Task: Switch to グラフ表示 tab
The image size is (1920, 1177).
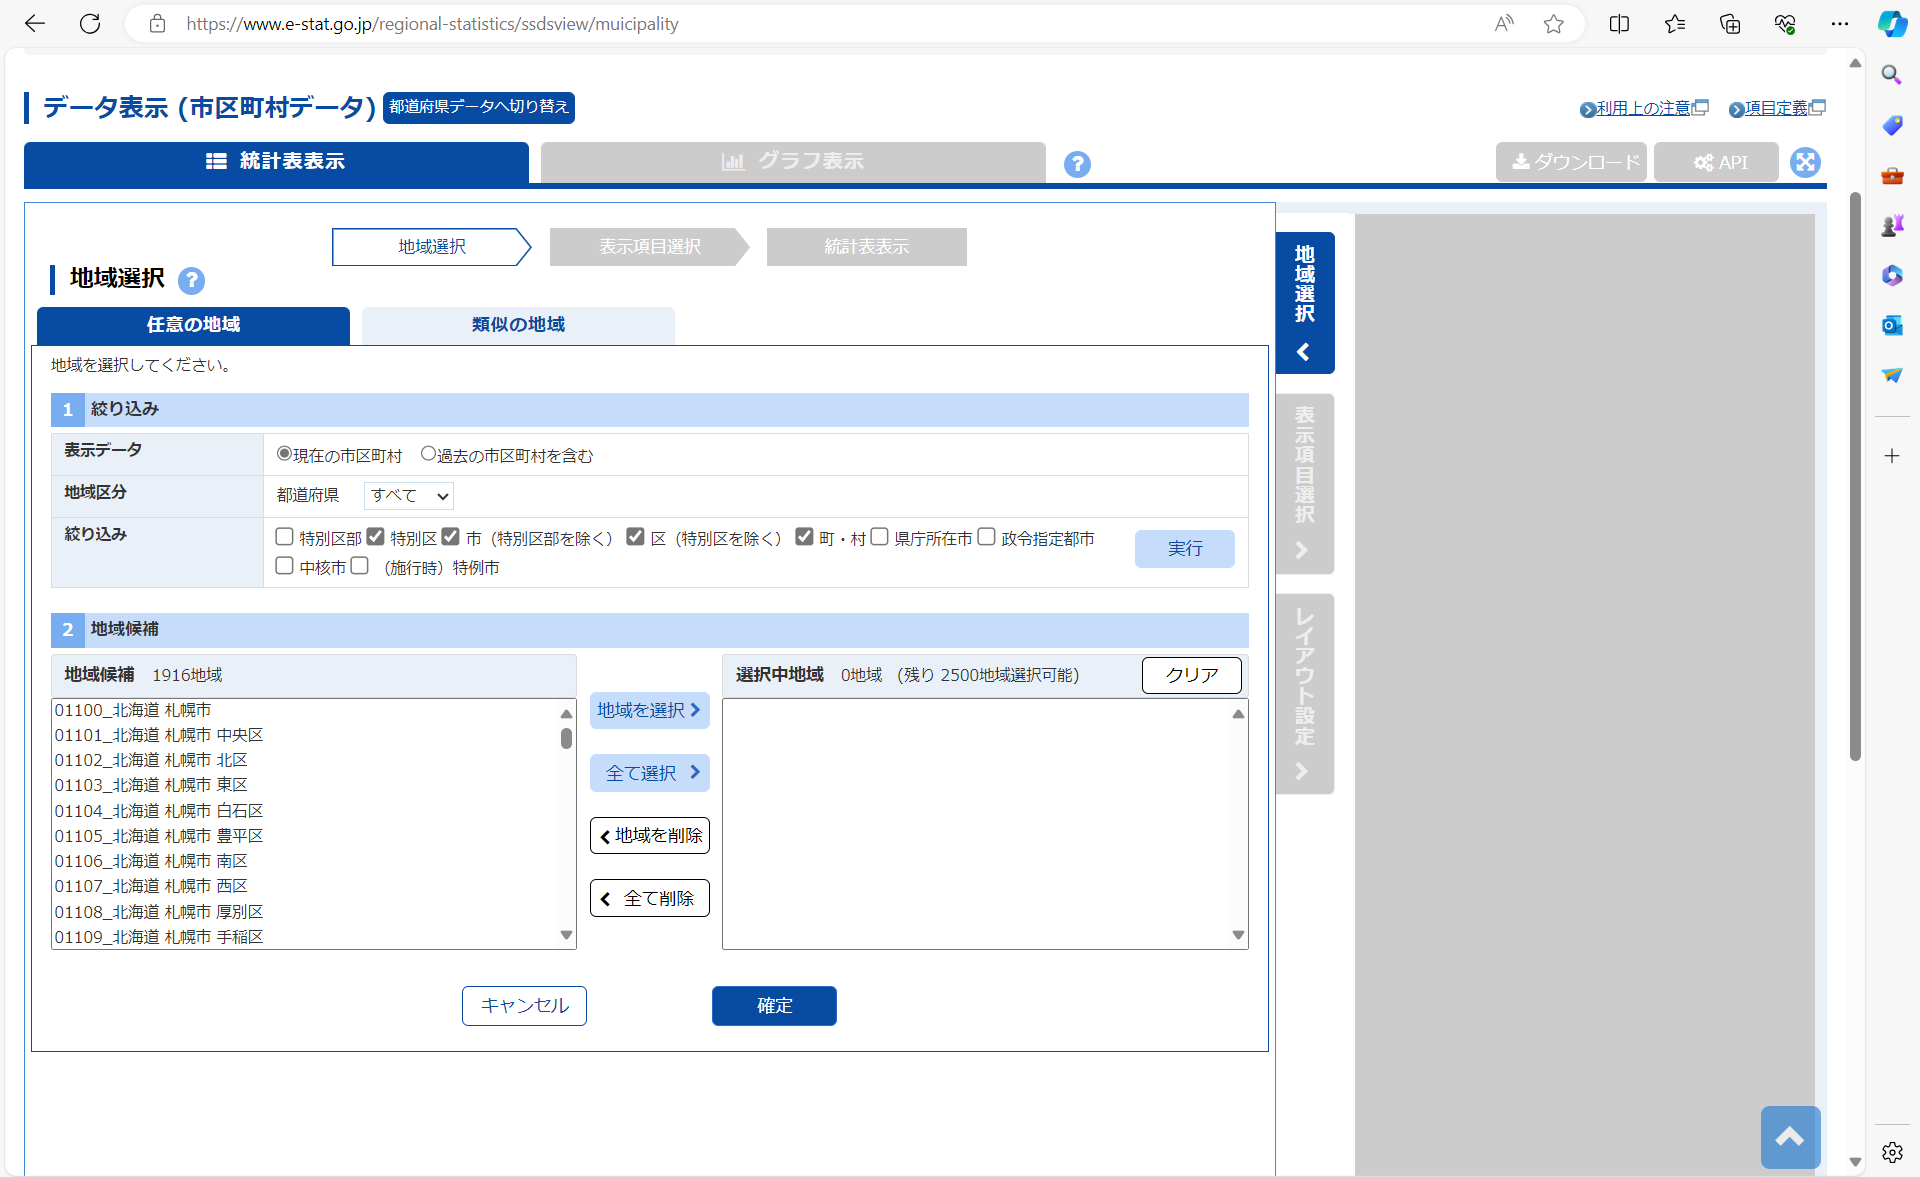Action: point(793,162)
